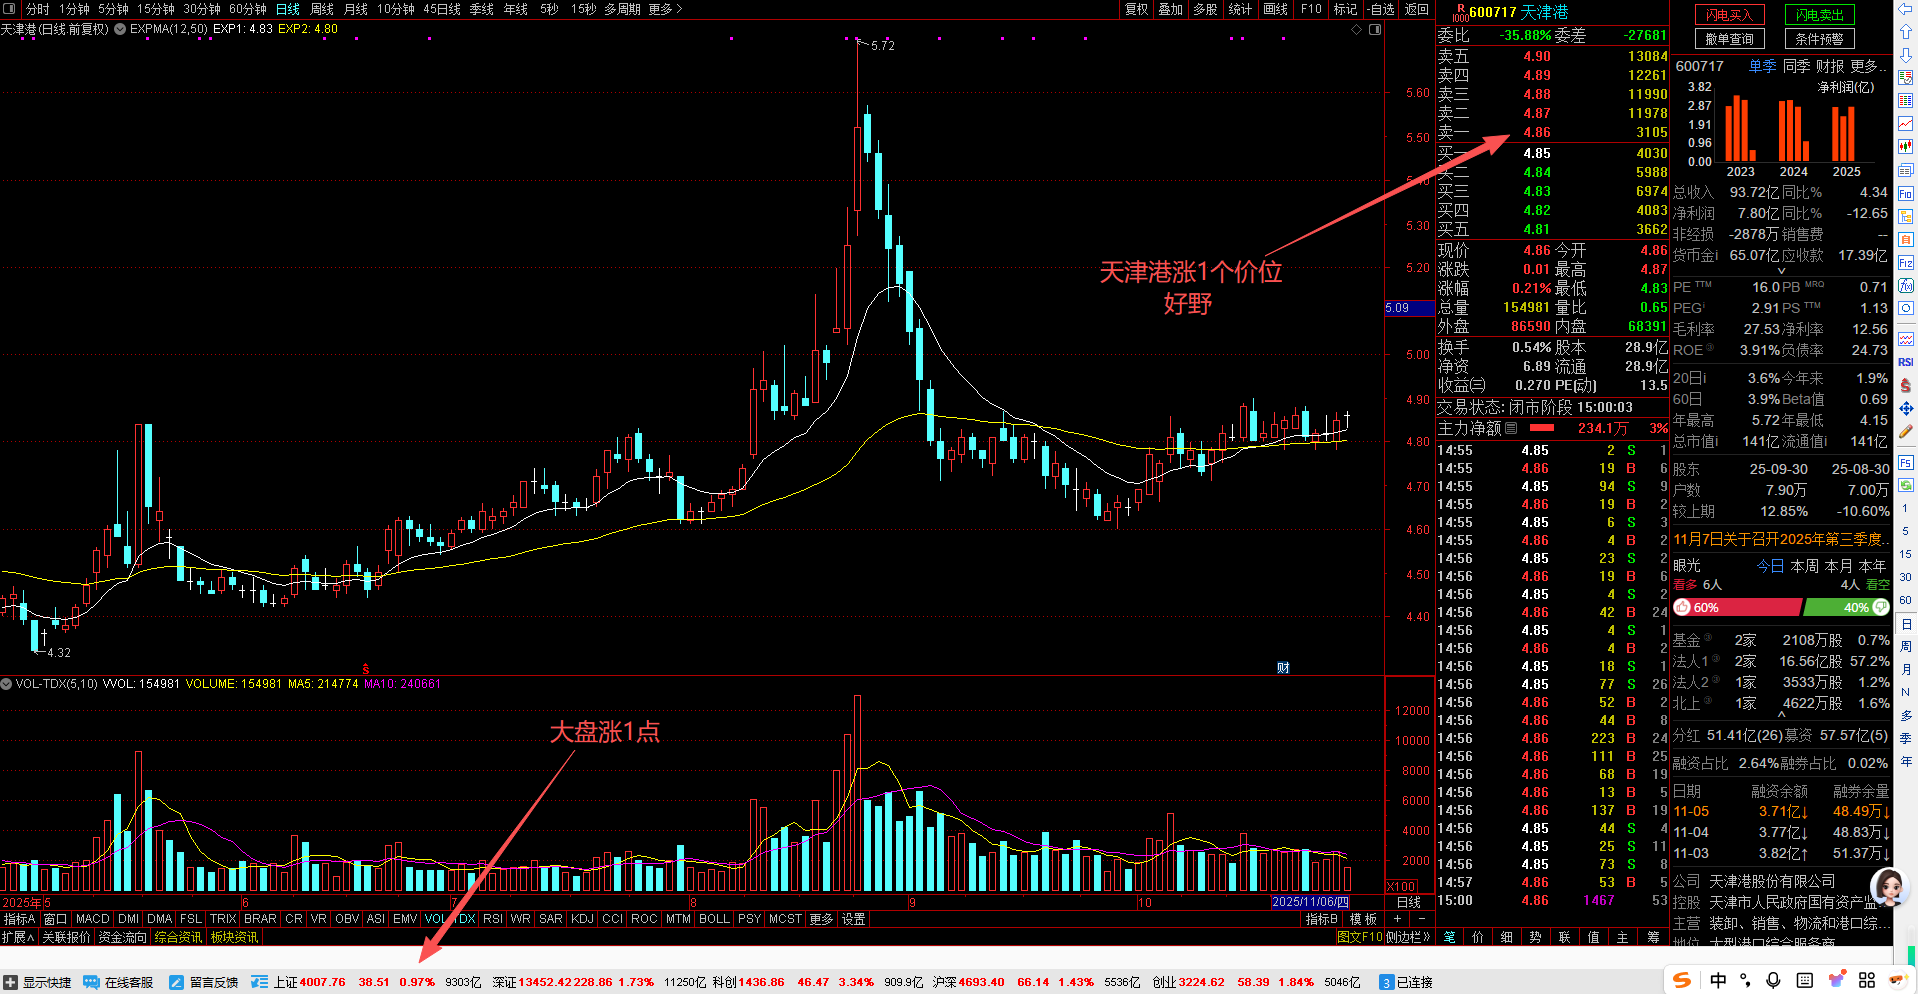Switch to 60分钟 chart period

(x=248, y=9)
